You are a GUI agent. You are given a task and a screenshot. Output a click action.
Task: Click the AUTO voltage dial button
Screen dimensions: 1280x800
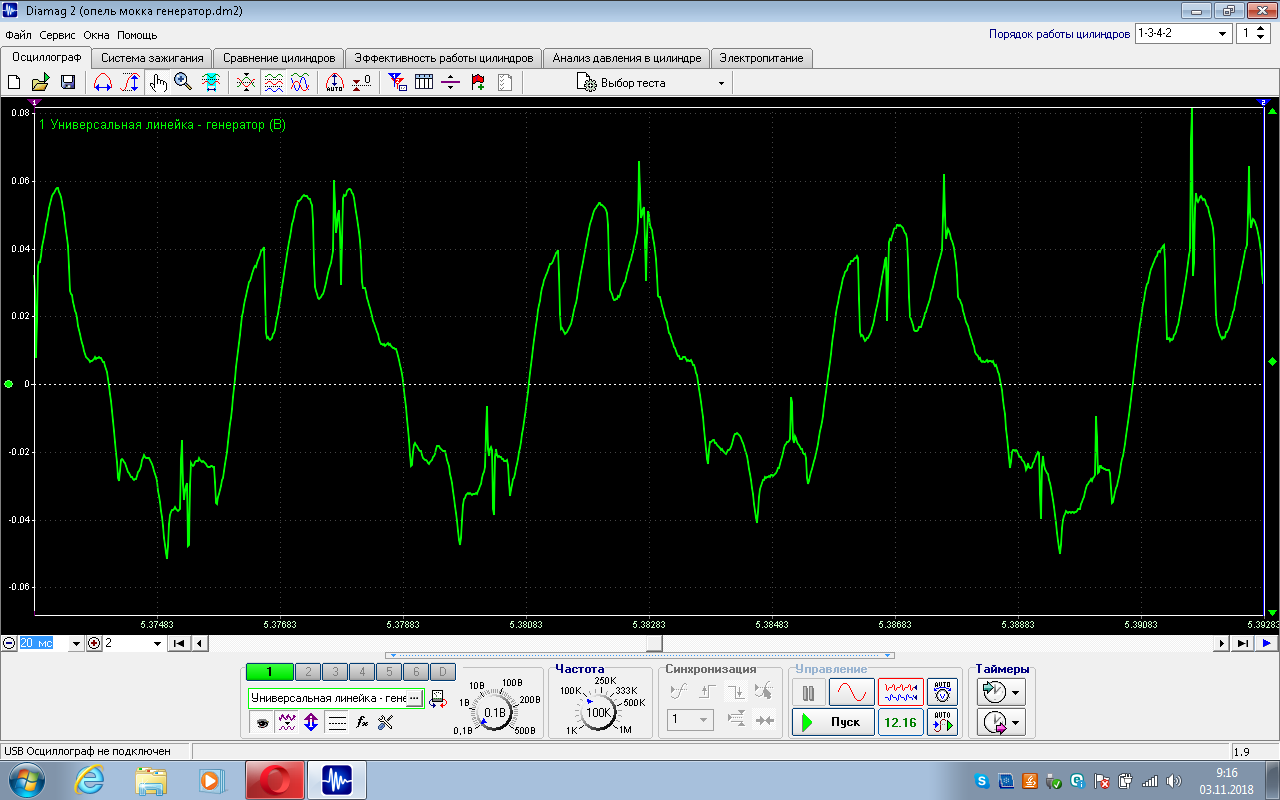pos(941,692)
